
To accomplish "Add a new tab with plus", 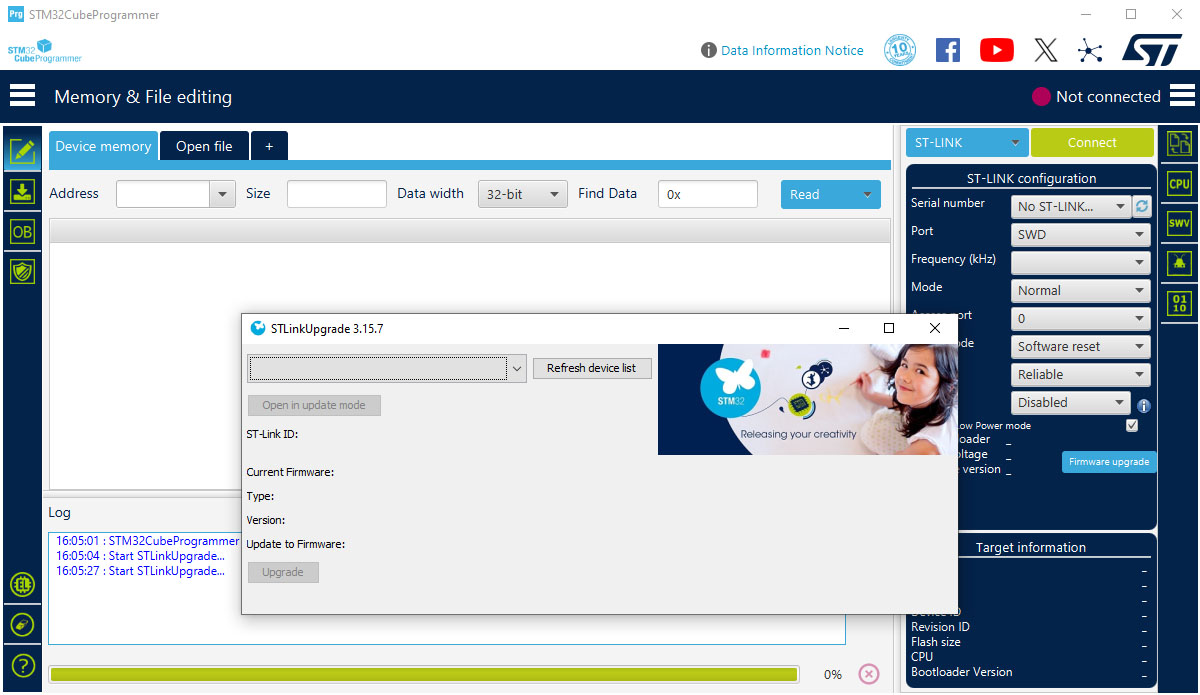I will pos(269,146).
